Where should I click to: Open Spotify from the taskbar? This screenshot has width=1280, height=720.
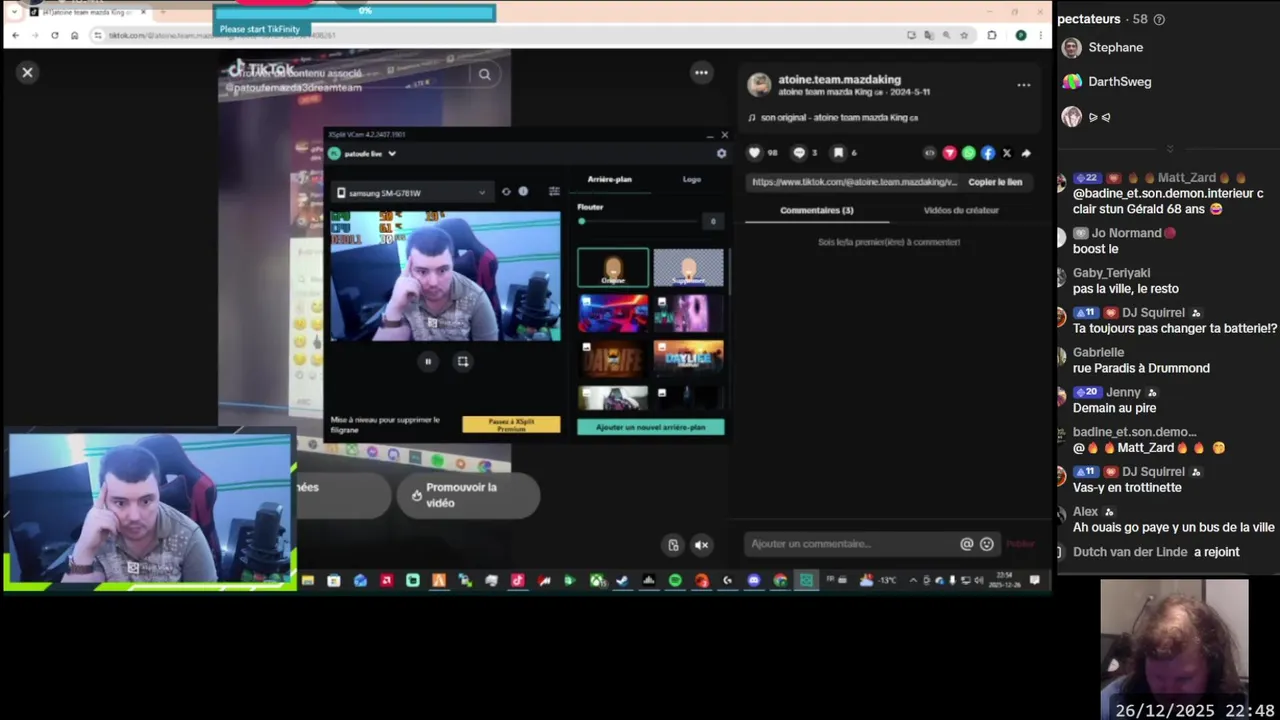point(675,580)
